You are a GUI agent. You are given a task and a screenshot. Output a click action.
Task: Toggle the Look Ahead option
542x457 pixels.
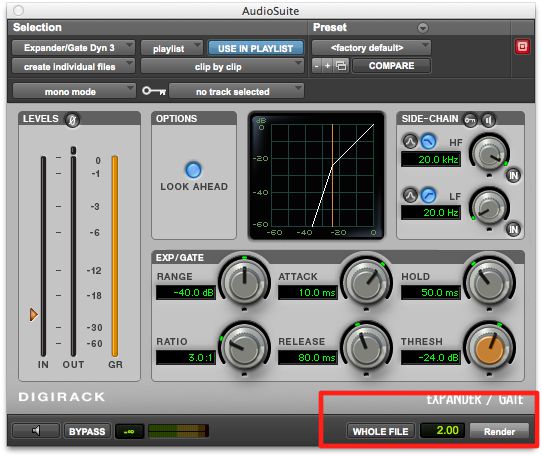193,170
